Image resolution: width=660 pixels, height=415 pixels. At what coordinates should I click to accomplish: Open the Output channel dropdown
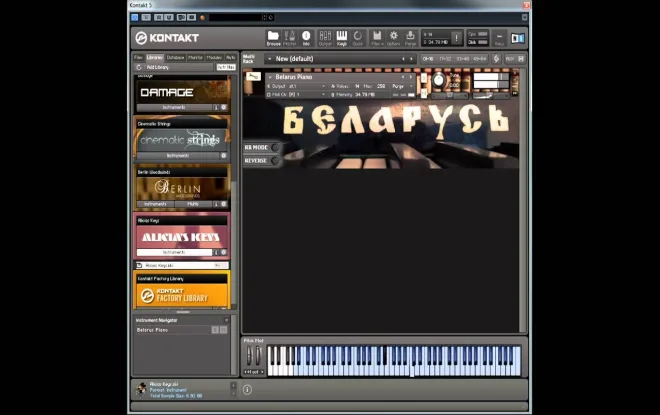pos(296,86)
